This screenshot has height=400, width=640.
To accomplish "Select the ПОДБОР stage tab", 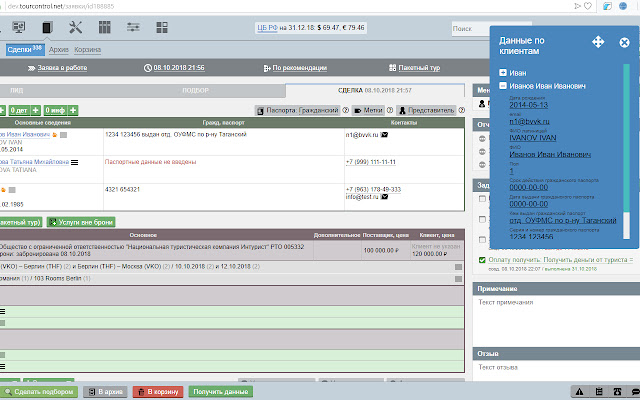I will click(x=195, y=91).
